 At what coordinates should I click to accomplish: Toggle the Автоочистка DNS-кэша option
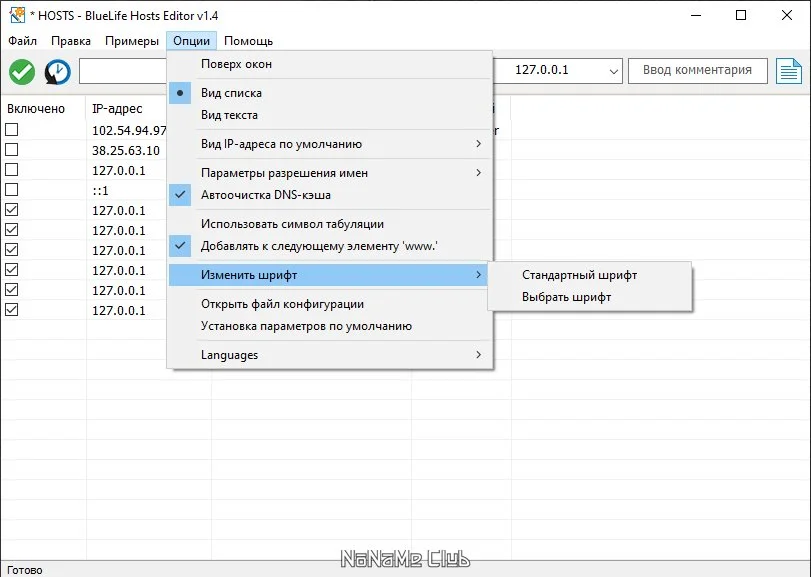click(x=265, y=195)
